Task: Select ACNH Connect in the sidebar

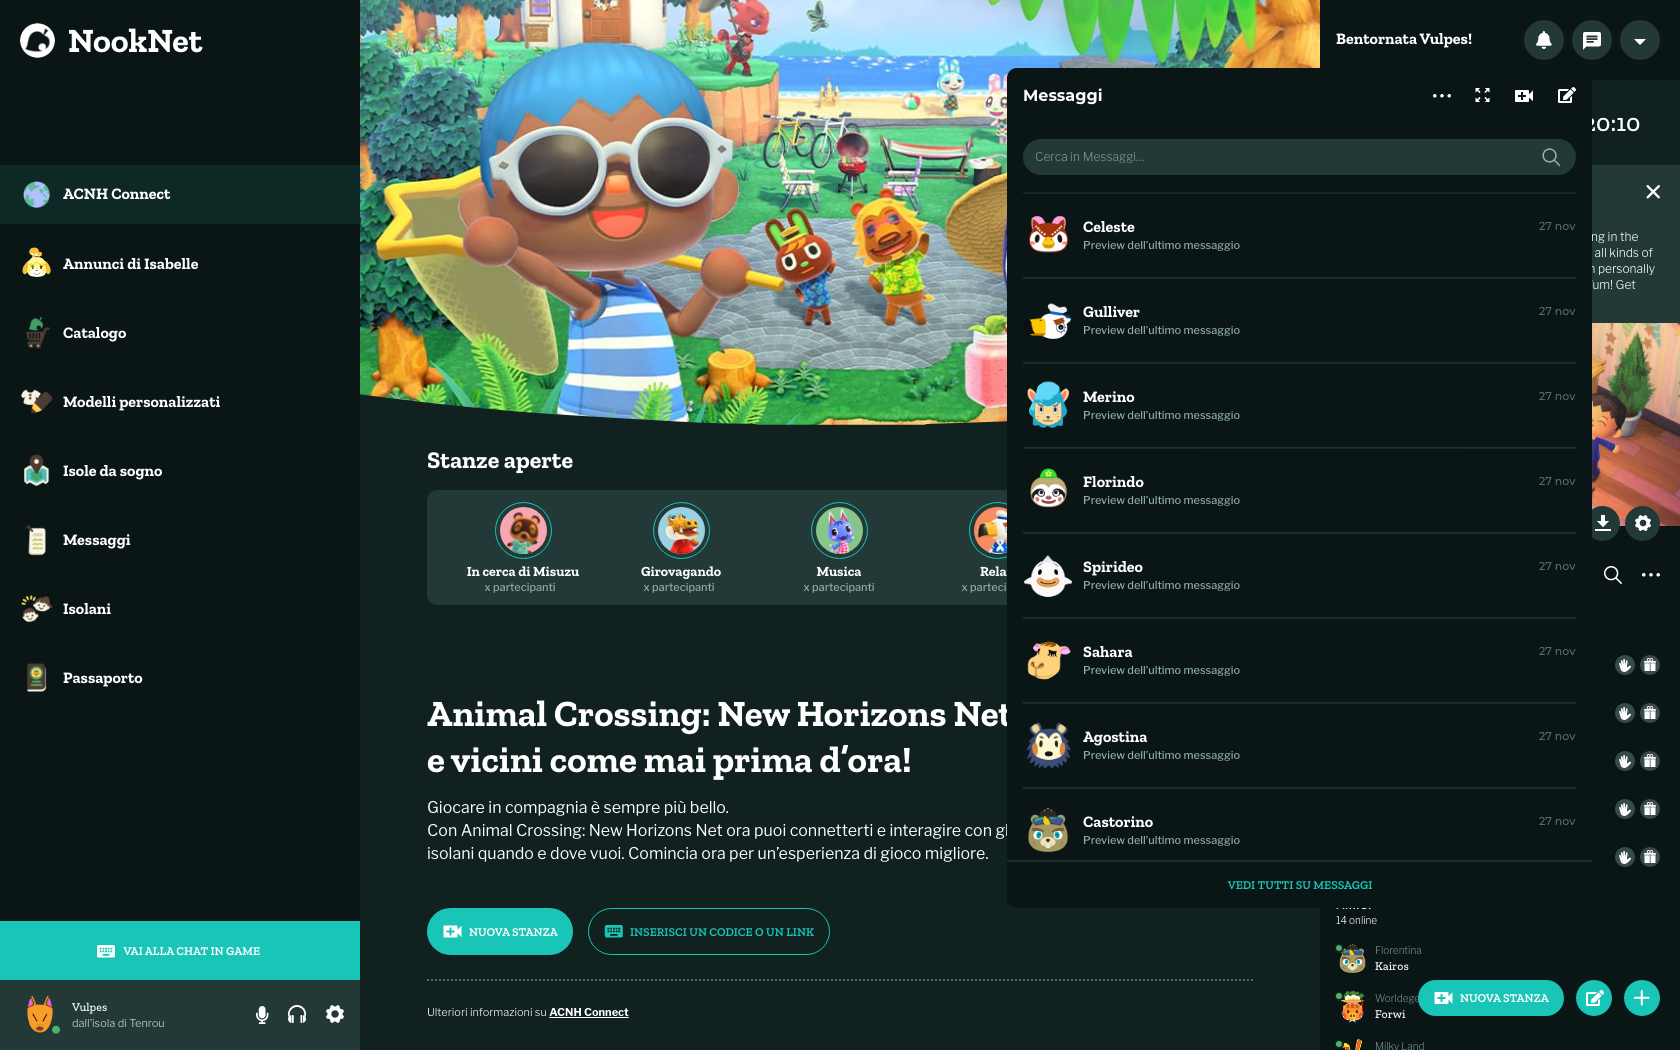Action: point(180,194)
